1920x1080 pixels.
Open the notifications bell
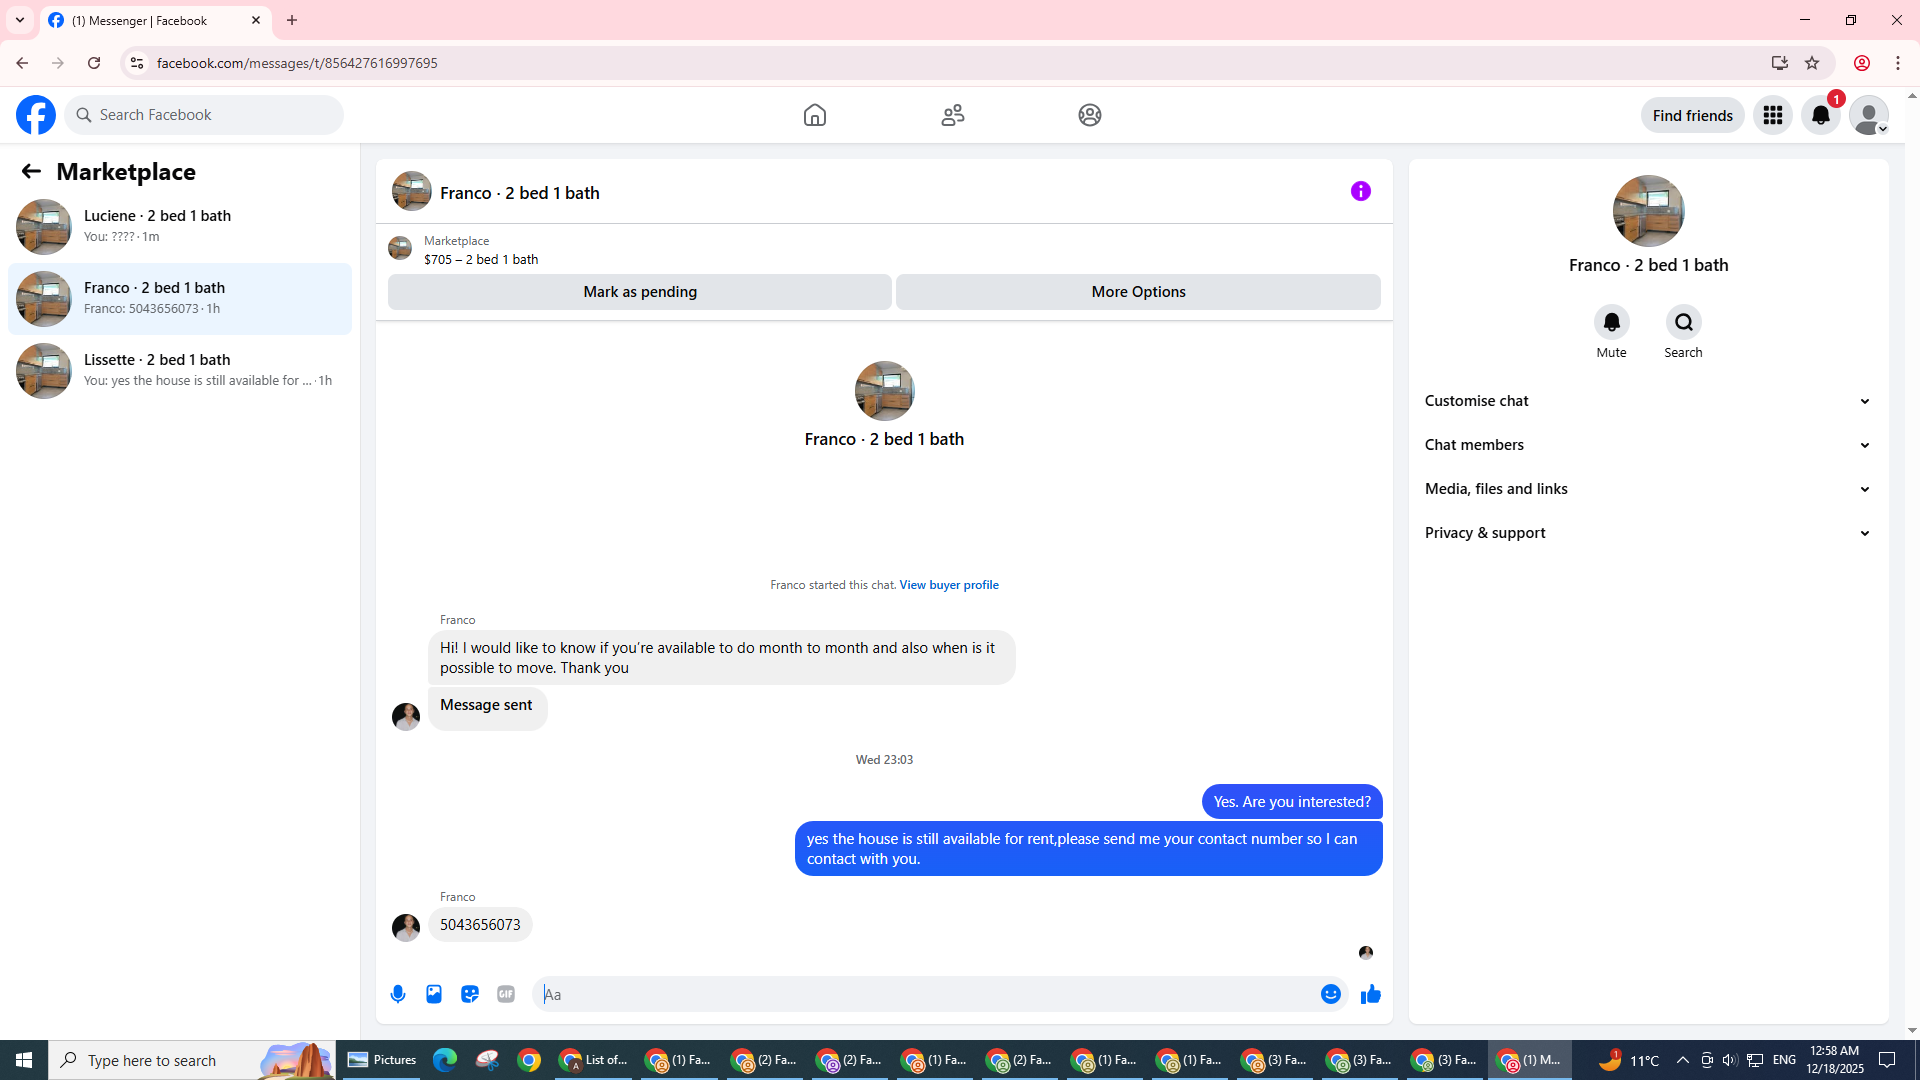click(x=1820, y=115)
